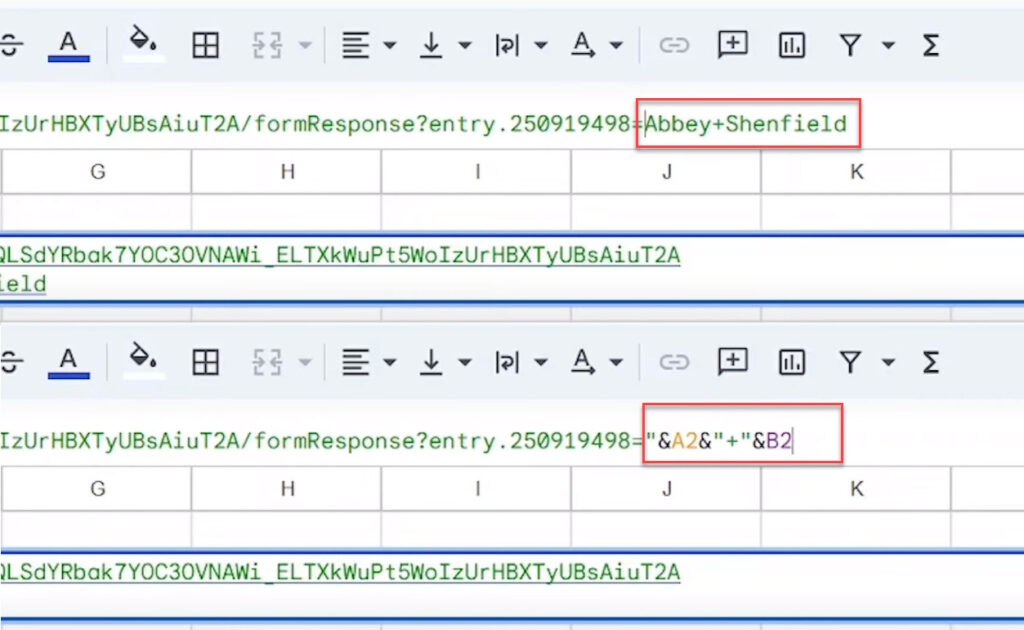Click the borders icon in the lower toolbar

point(205,361)
